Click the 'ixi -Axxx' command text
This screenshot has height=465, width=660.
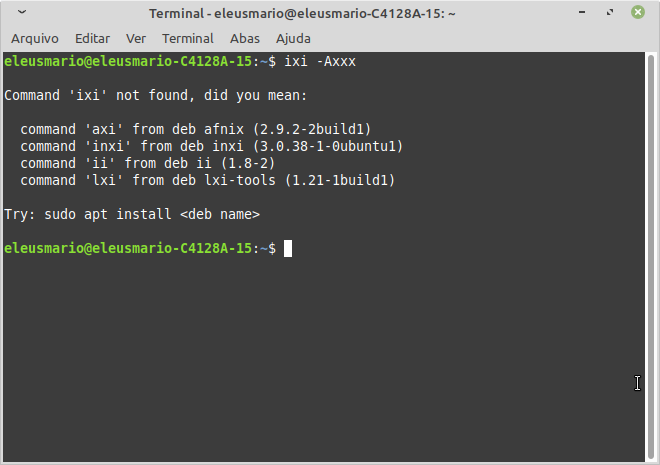[x=320, y=61]
